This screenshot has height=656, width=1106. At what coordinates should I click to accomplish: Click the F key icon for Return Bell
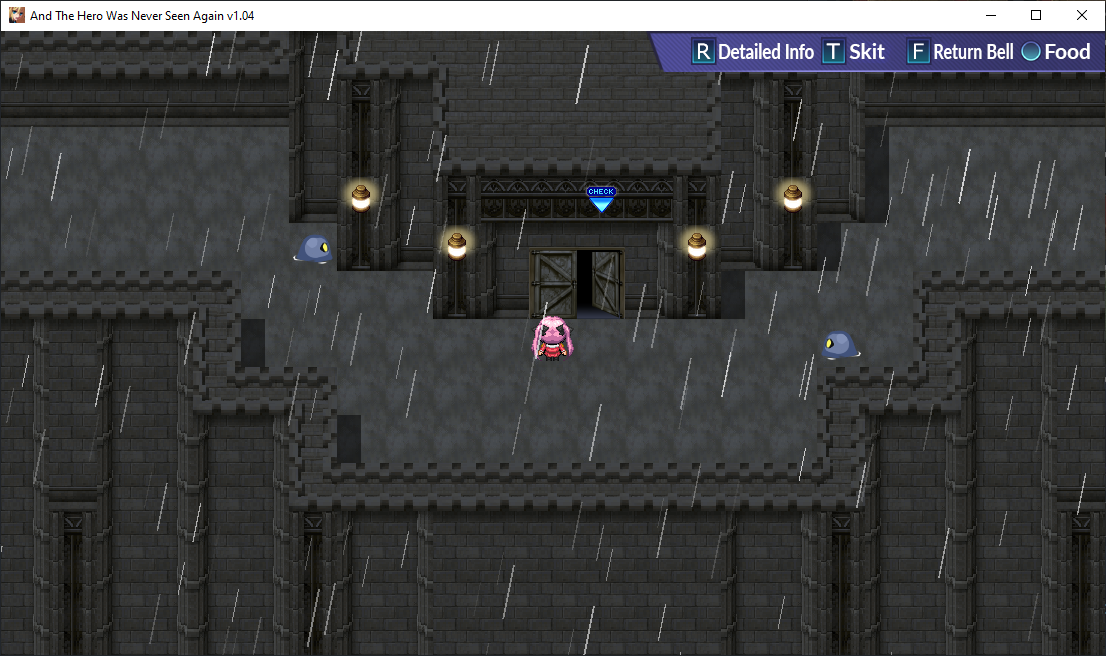tap(918, 51)
